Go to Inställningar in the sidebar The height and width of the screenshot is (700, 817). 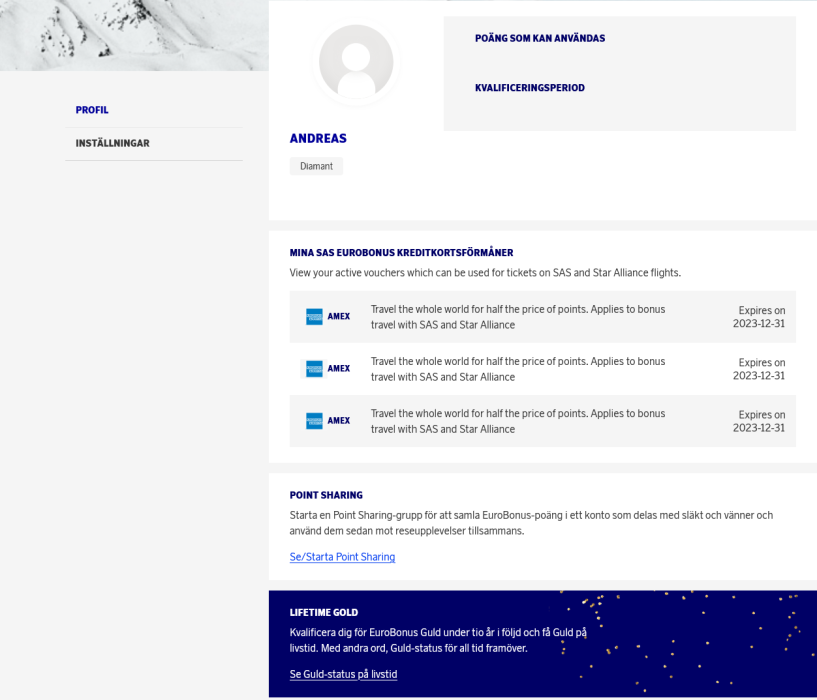coord(112,143)
